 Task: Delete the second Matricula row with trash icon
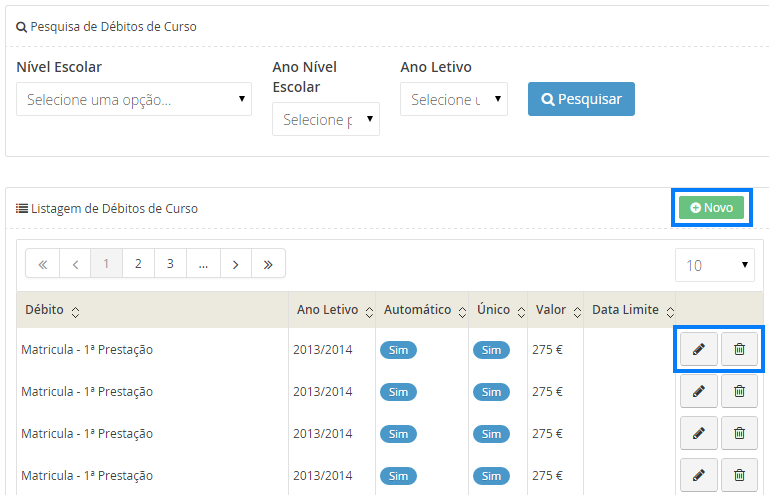[739, 391]
